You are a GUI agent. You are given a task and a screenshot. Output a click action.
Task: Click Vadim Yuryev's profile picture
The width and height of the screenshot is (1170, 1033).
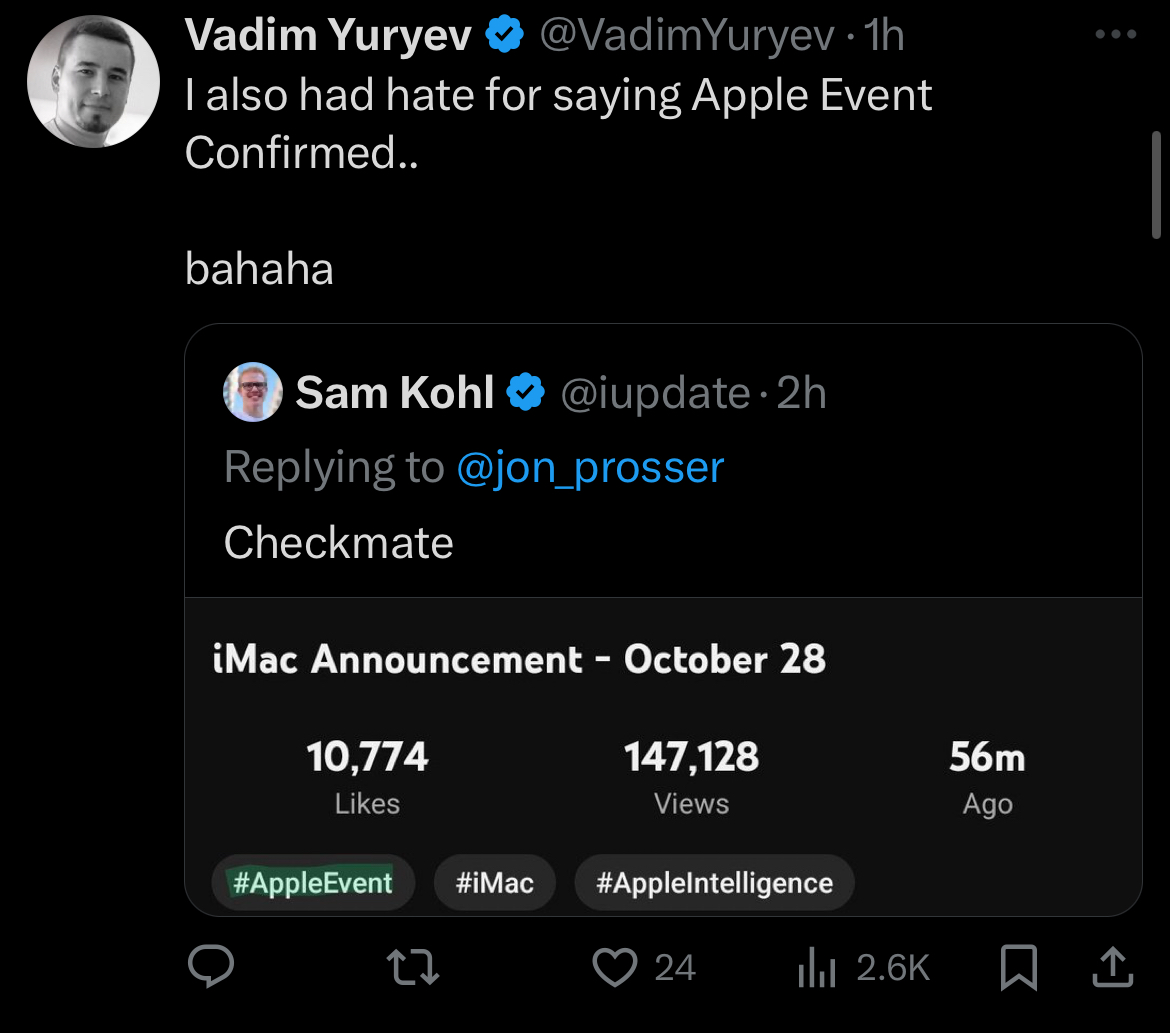point(94,82)
